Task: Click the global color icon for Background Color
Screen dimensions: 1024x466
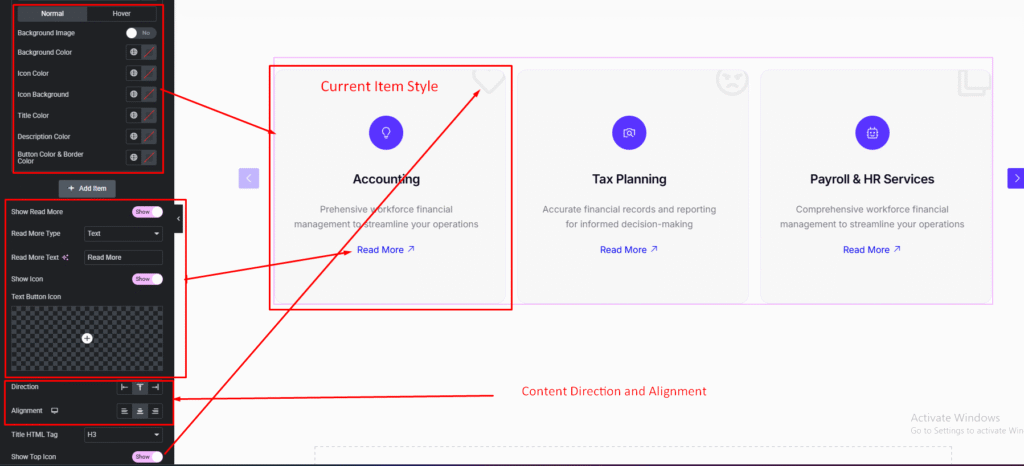Action: click(133, 52)
